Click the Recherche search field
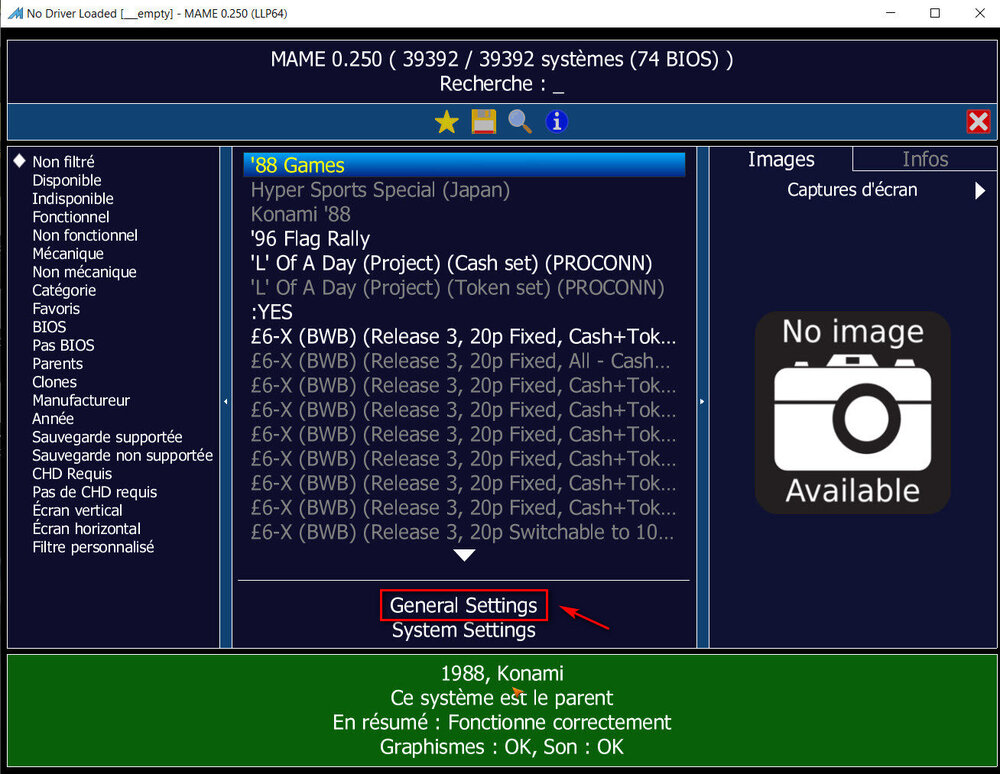 tap(501, 85)
